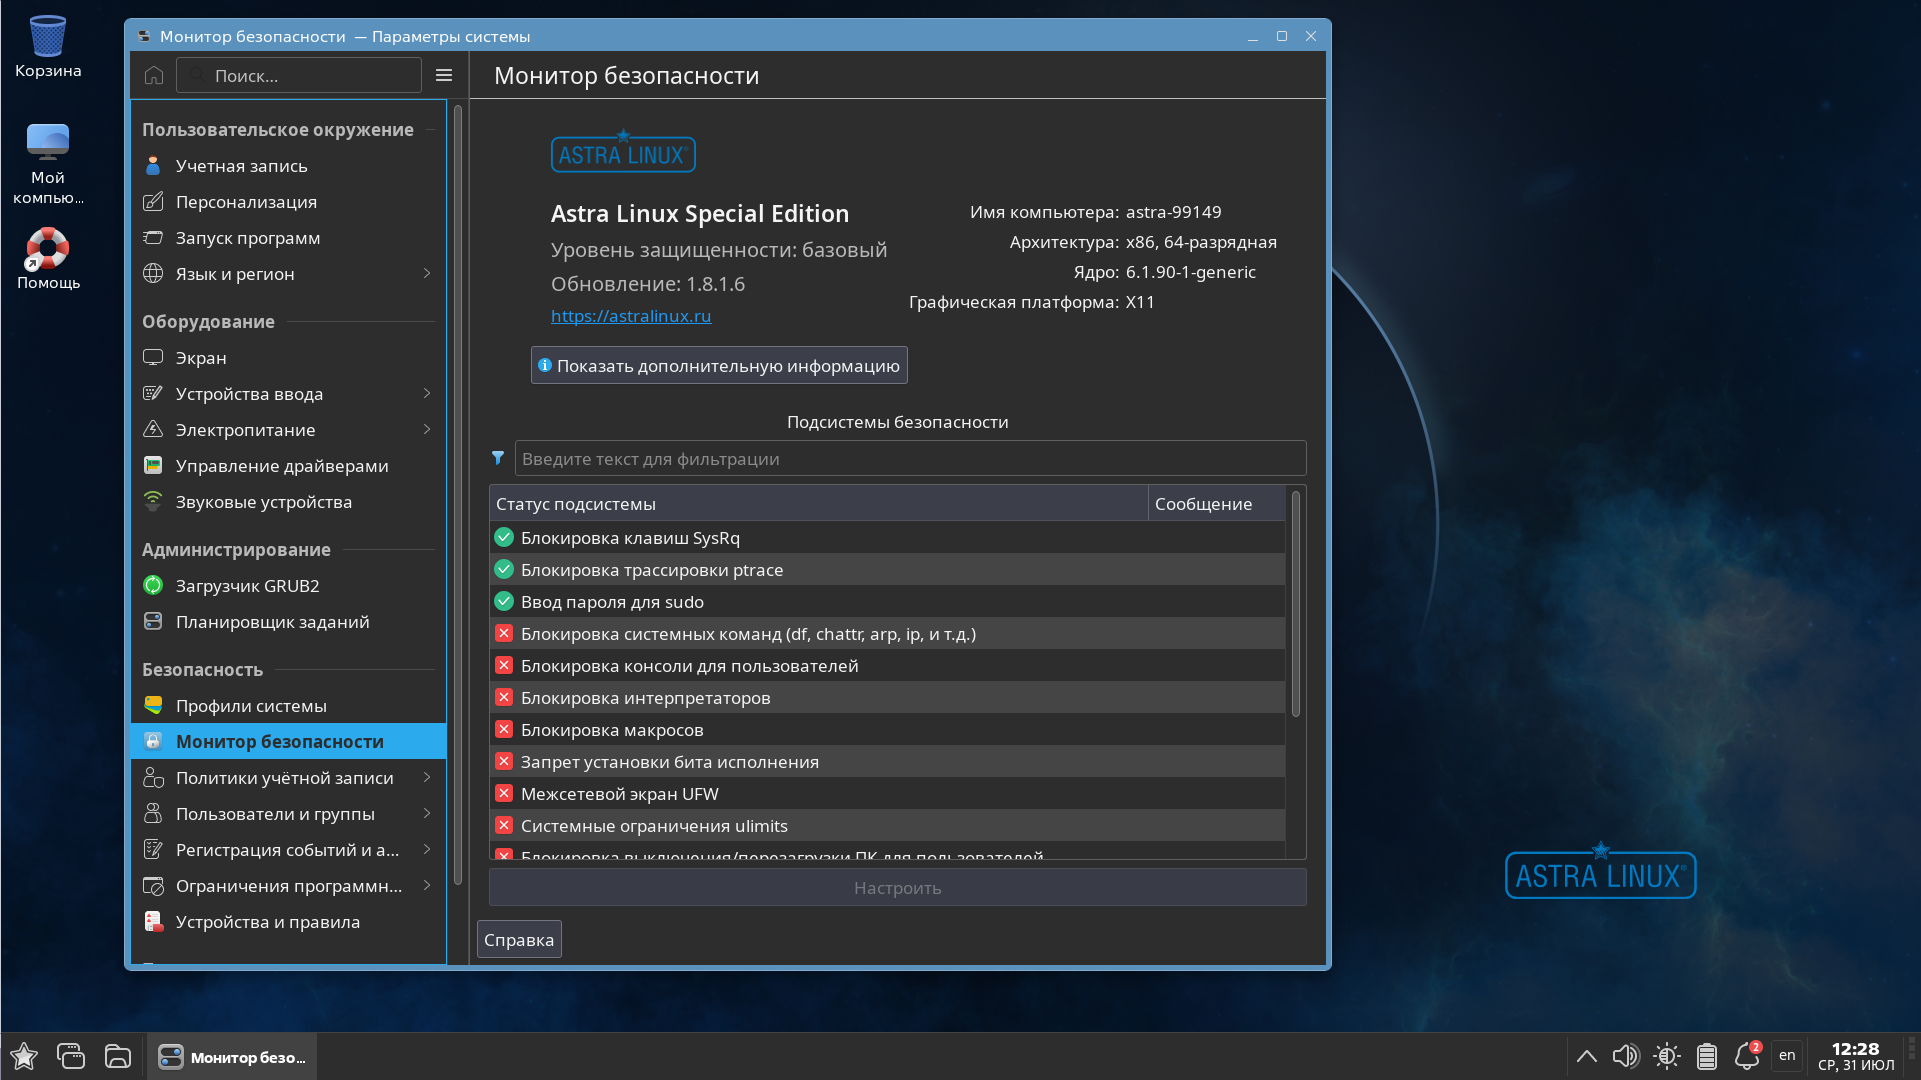Image resolution: width=1921 pixels, height=1080 pixels.
Task: Open Устройства и правила section
Action: (267, 922)
